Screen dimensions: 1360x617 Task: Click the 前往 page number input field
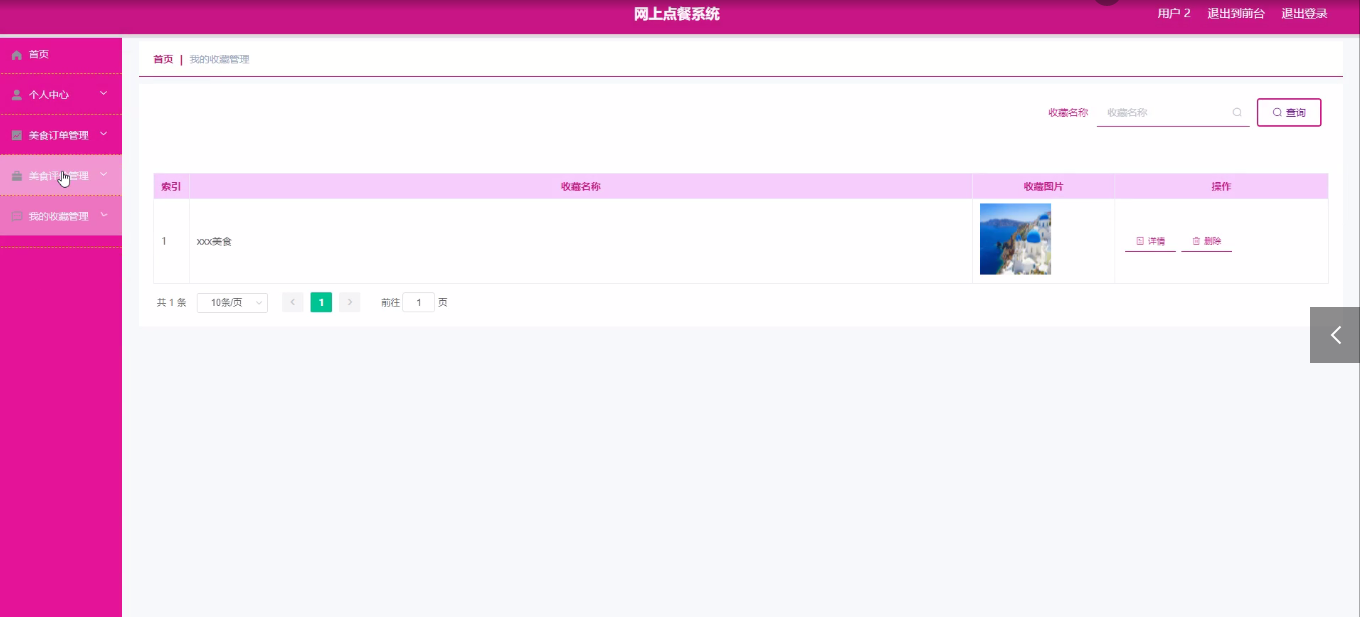tap(419, 302)
